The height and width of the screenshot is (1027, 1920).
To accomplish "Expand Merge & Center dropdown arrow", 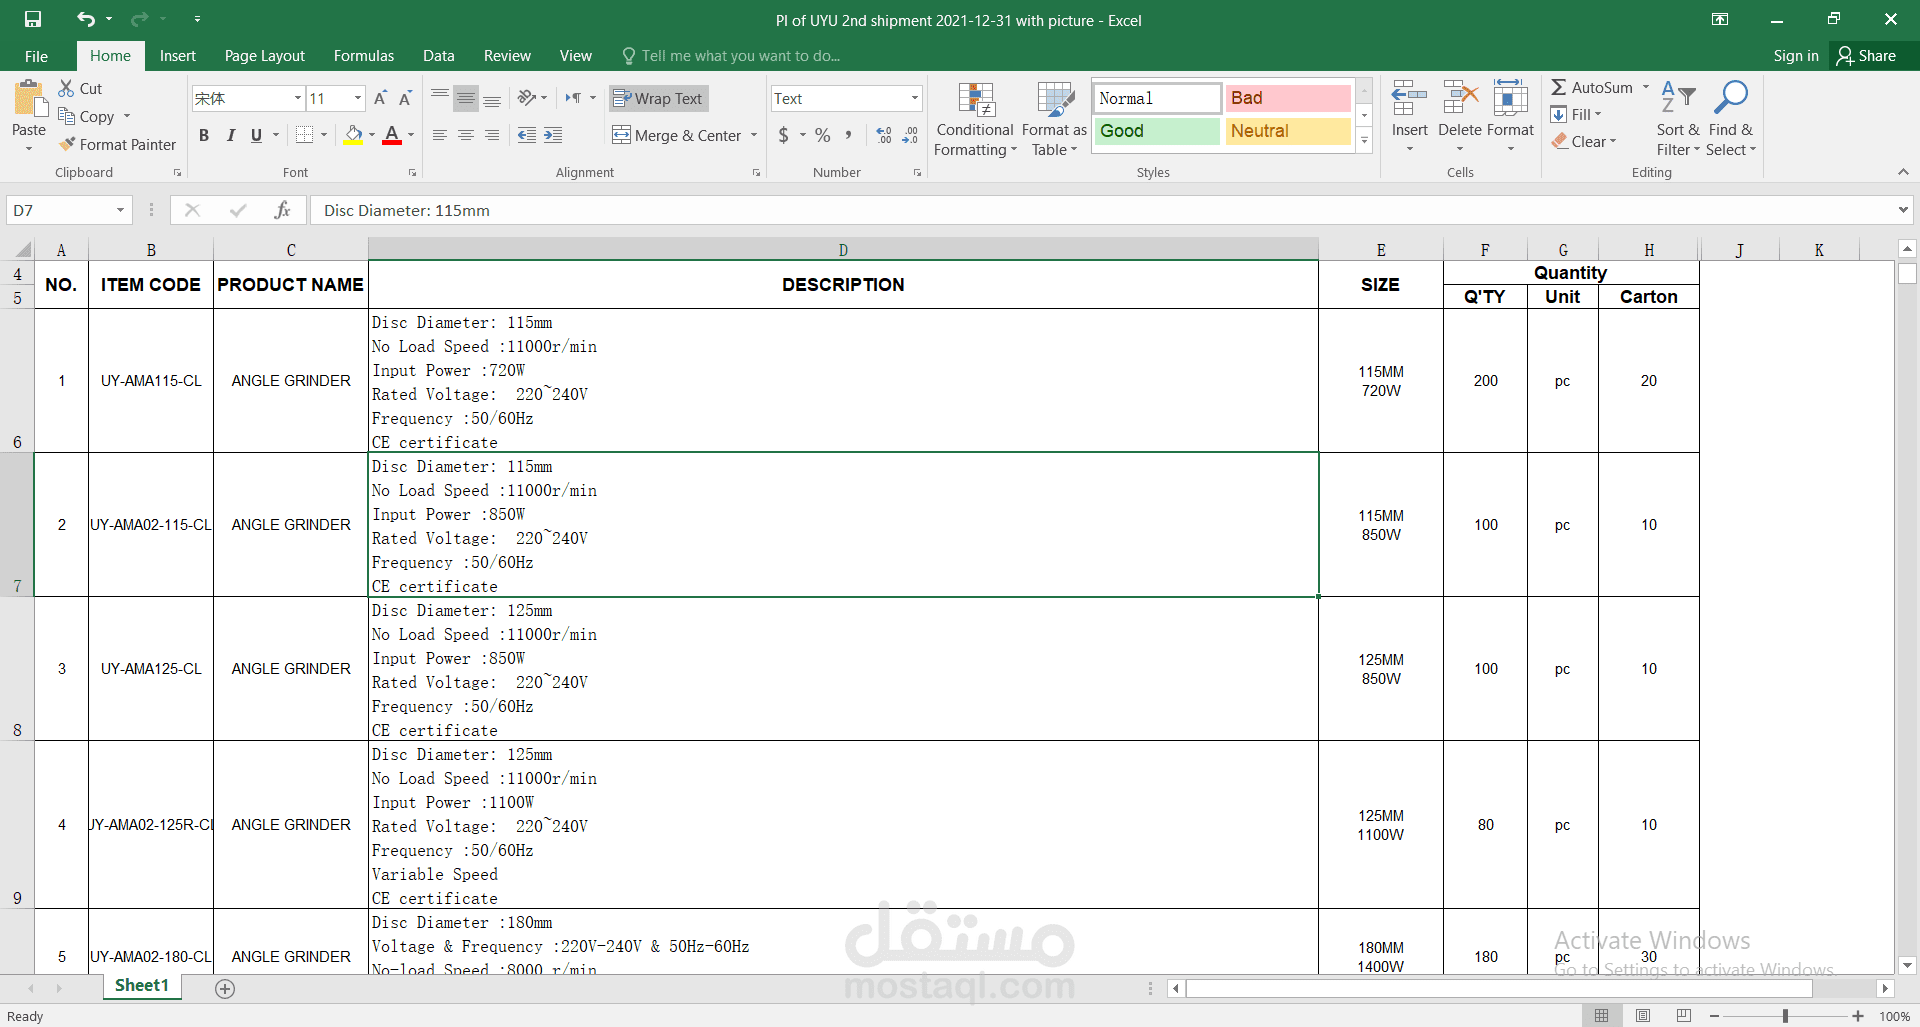I will [754, 135].
